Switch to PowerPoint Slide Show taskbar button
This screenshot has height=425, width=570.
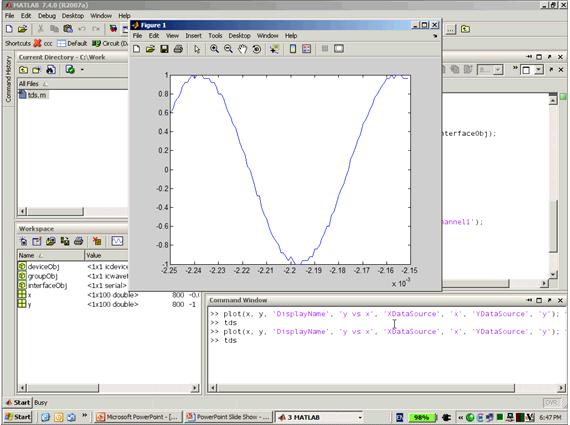pyautogui.click(x=228, y=417)
